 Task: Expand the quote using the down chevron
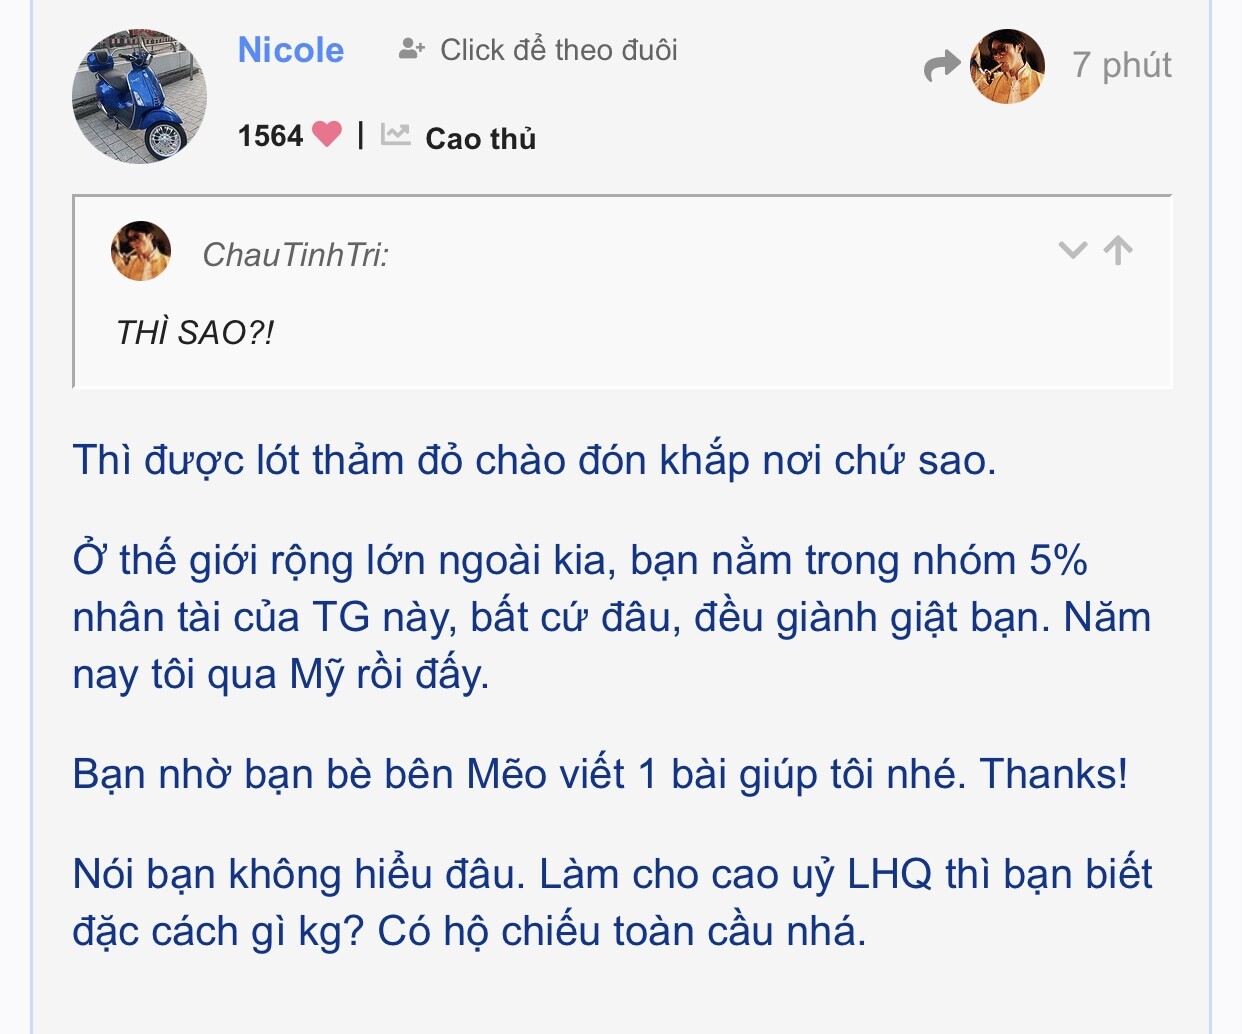pos(1072,250)
